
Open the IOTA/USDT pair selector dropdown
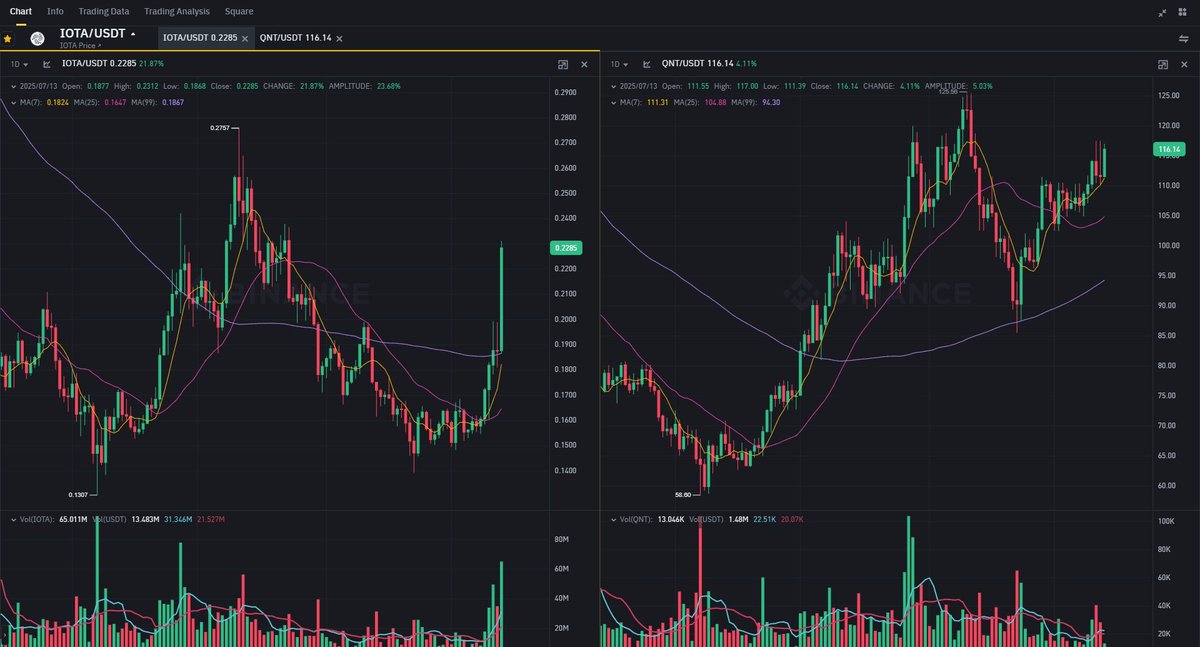tap(133, 34)
